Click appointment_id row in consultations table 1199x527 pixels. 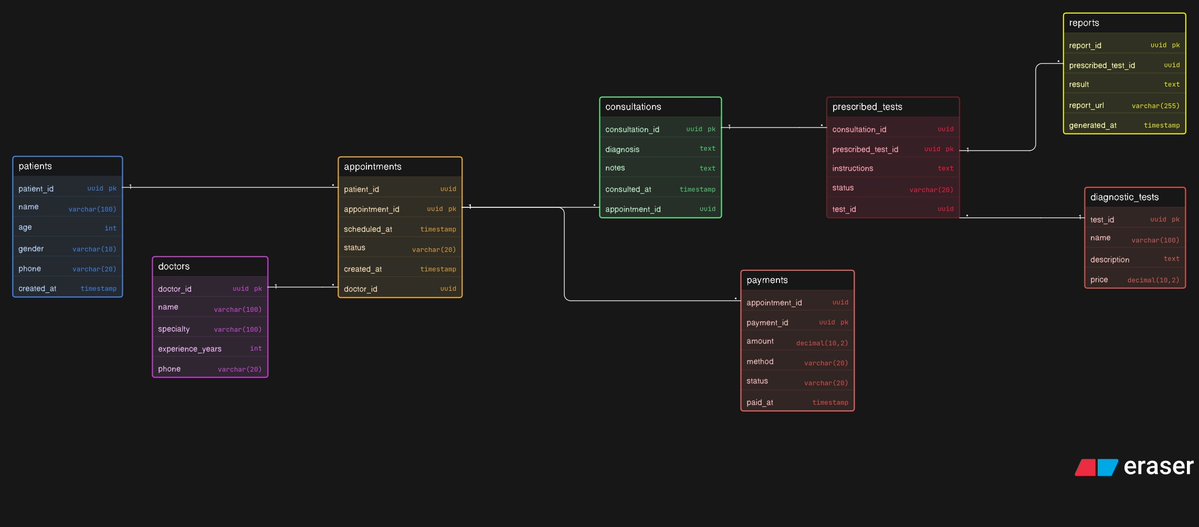point(661,209)
